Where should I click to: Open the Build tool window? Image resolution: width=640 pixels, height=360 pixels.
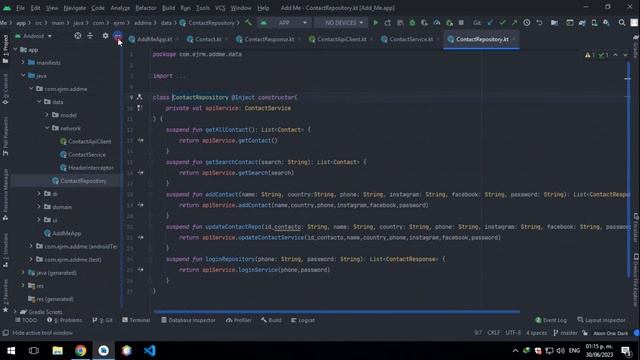coord(271,320)
